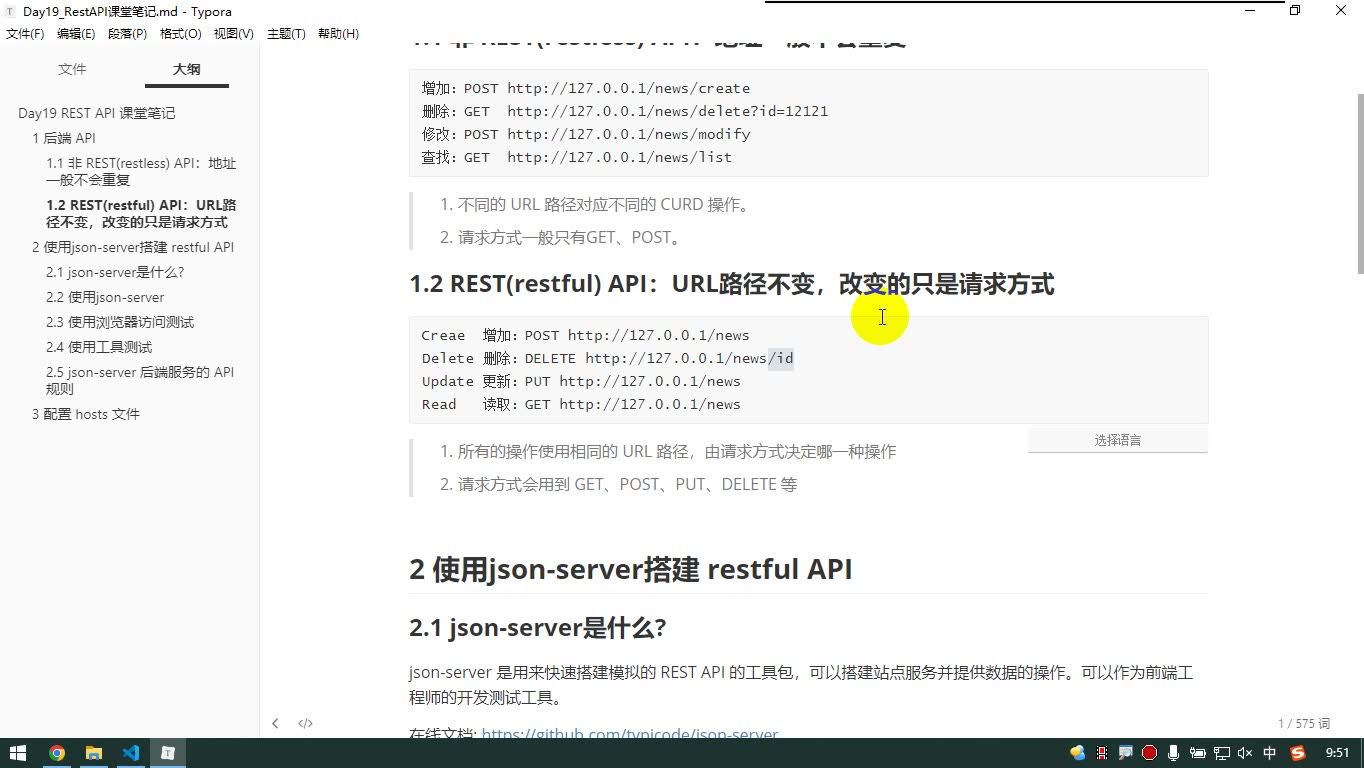1364x768 pixels.
Task: Open the muted volume tray icon
Action: coord(1245,753)
